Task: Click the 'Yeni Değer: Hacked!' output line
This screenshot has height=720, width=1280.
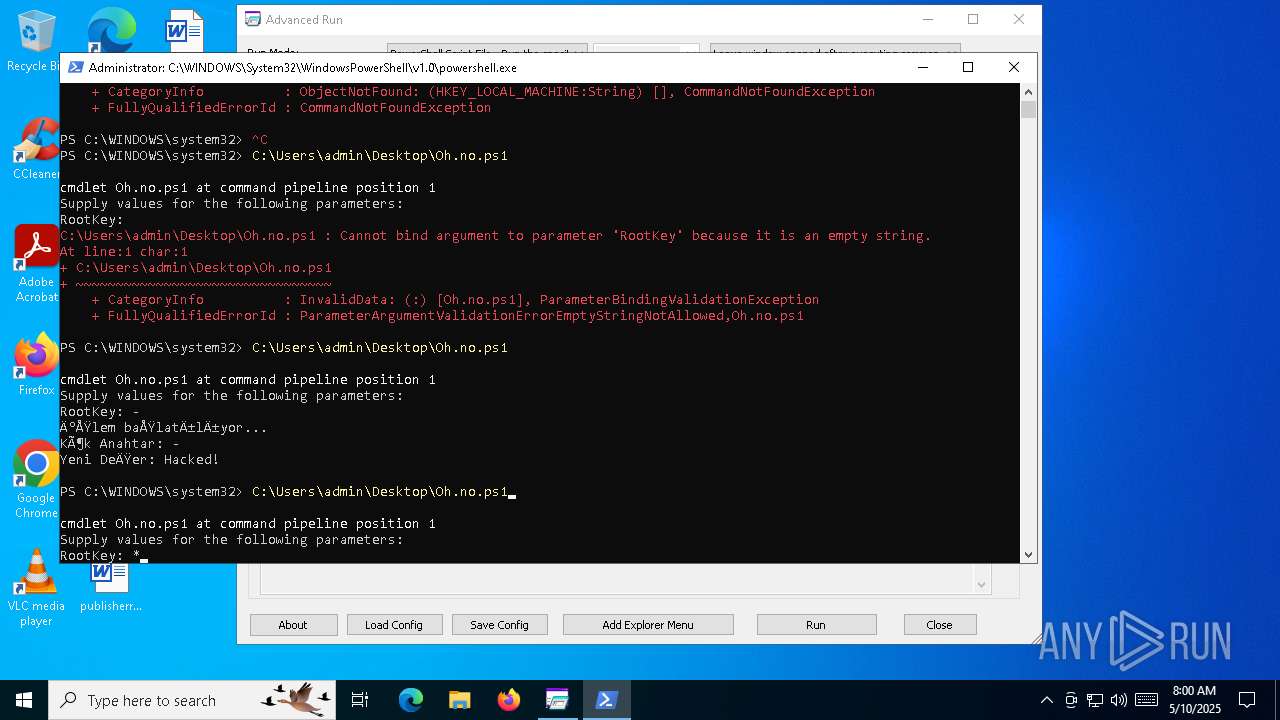Action: tap(139, 460)
